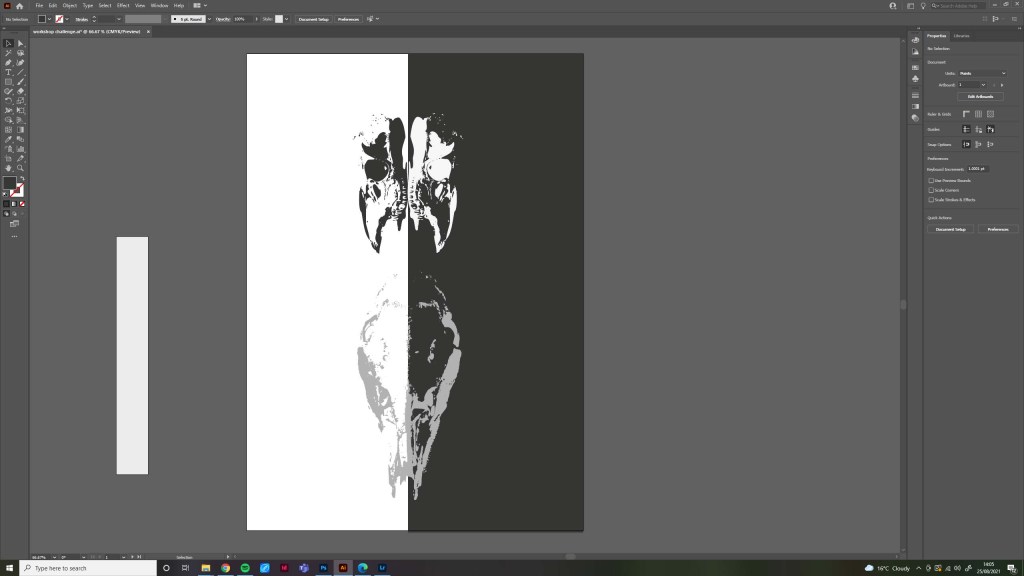Show rulers in Ruler & Grids
This screenshot has height=576, width=1024.
[x=966, y=114]
